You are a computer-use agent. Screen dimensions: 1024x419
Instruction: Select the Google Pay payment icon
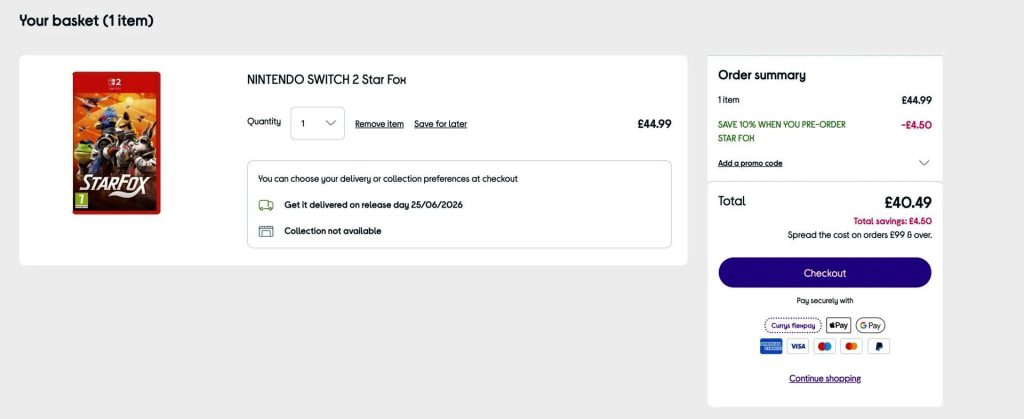point(871,325)
